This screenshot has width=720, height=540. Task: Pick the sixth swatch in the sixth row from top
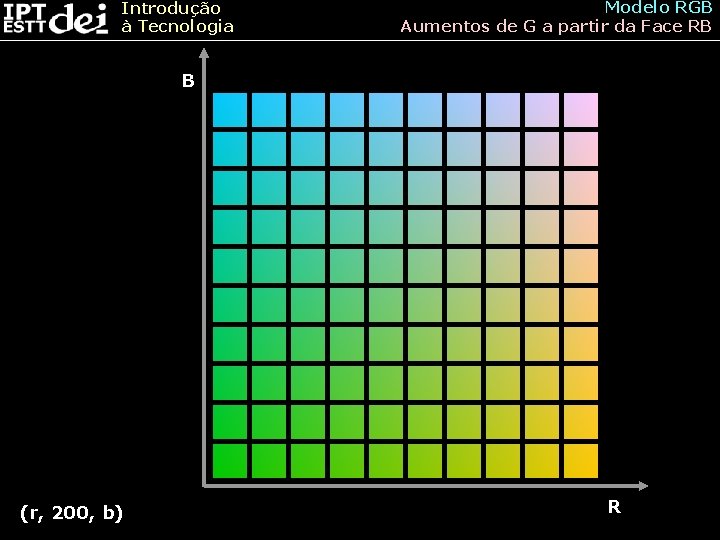pos(425,305)
